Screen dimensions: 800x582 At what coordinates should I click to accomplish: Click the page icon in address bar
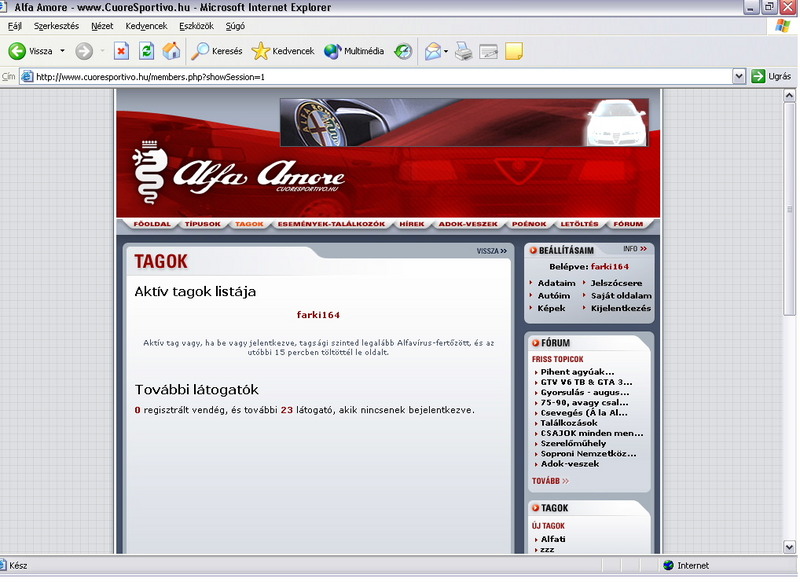coord(27,77)
